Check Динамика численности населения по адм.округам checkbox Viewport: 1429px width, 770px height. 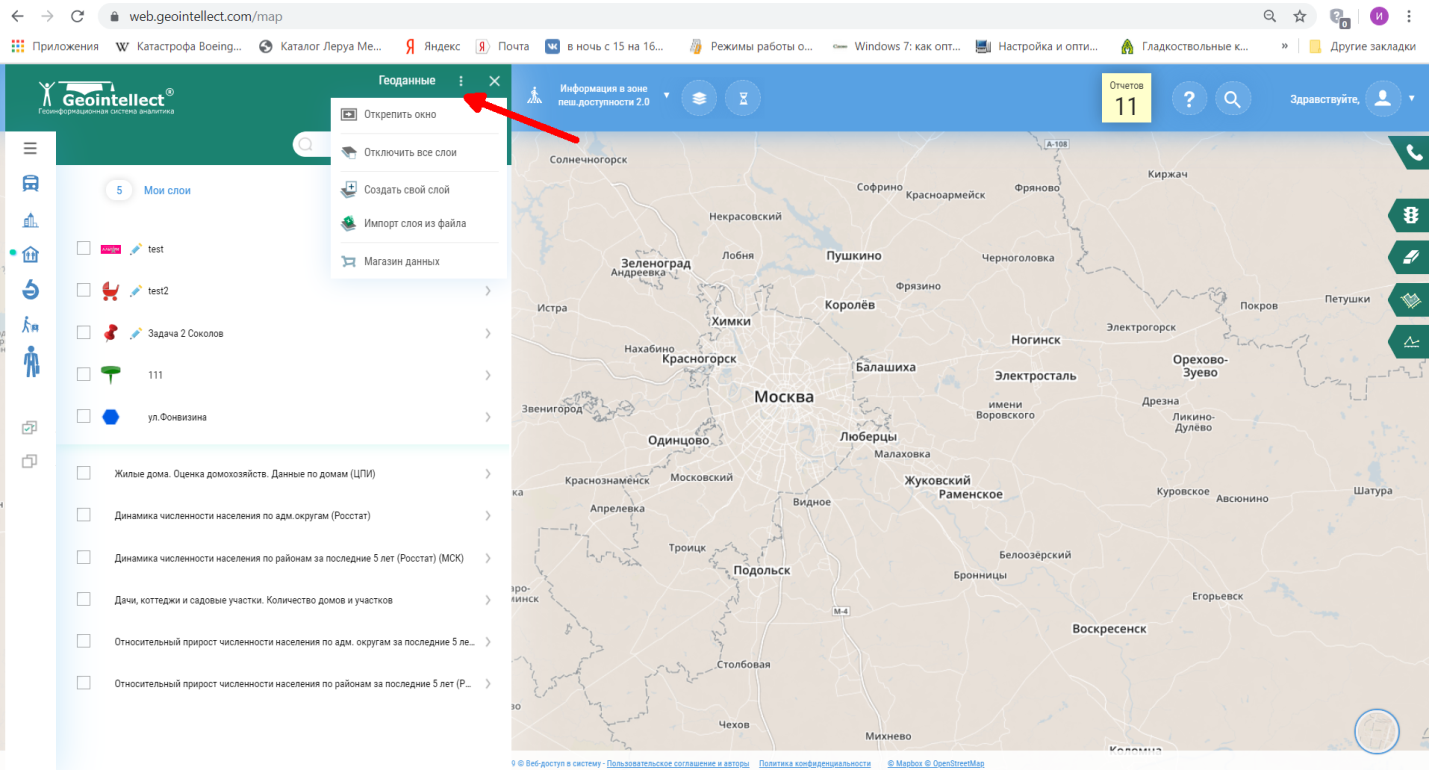coord(84,515)
